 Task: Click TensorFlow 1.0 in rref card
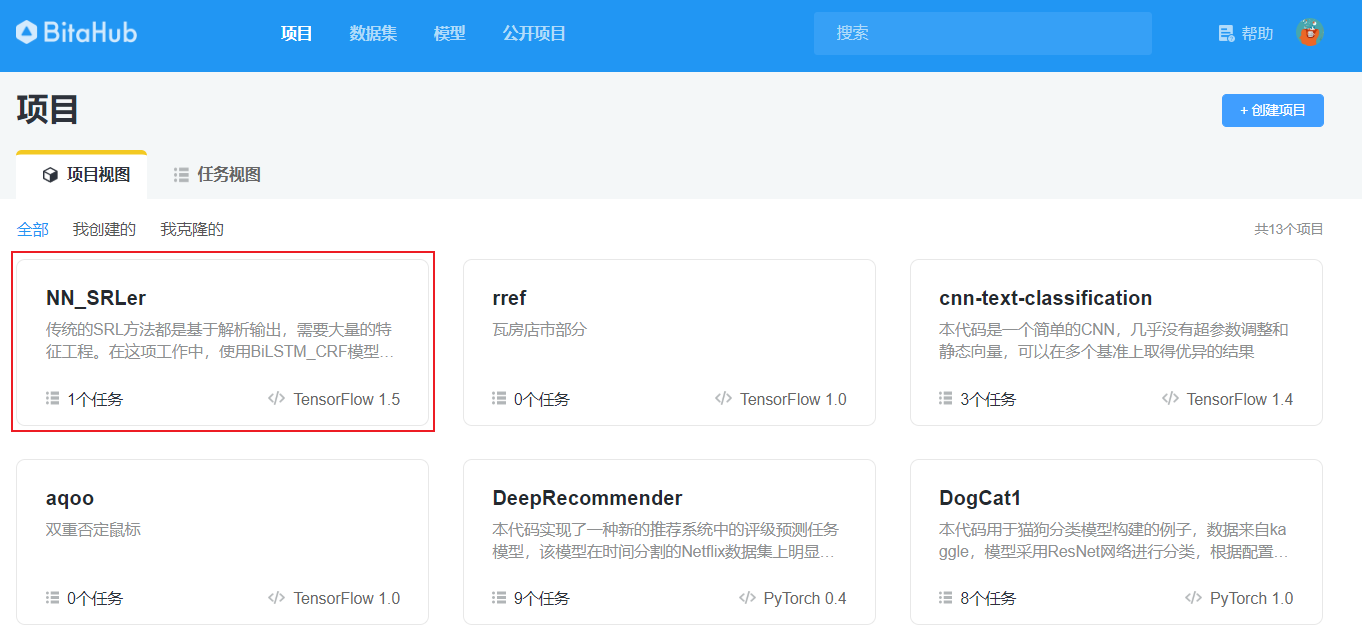793,399
